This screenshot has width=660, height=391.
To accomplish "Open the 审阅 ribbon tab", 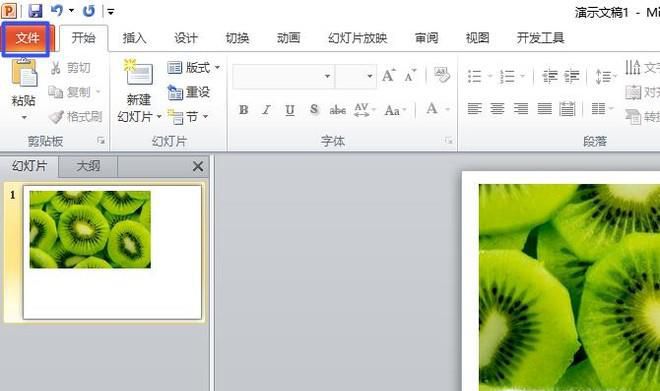I will 426,38.
